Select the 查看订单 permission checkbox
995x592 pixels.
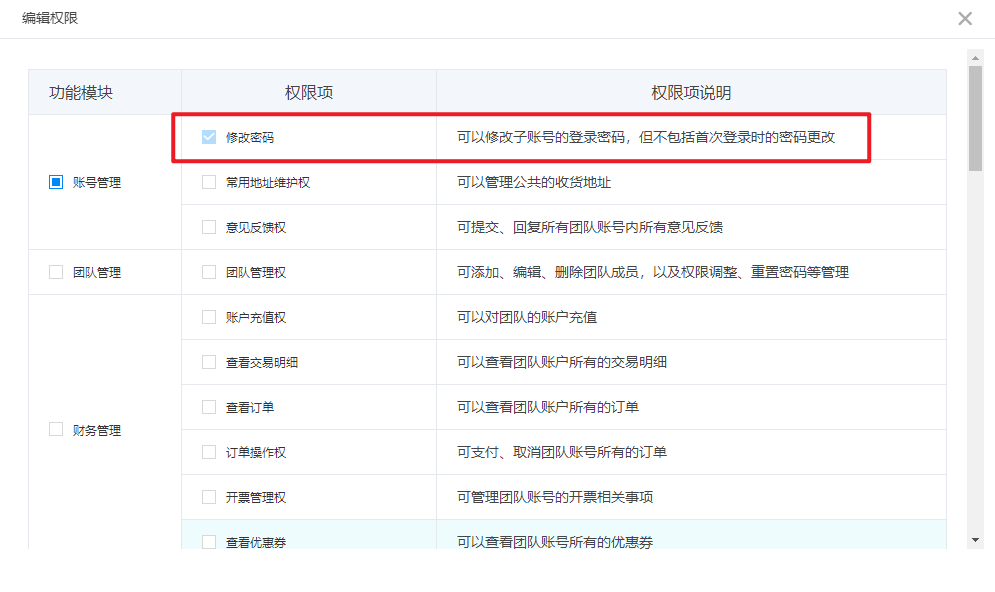[x=209, y=407]
